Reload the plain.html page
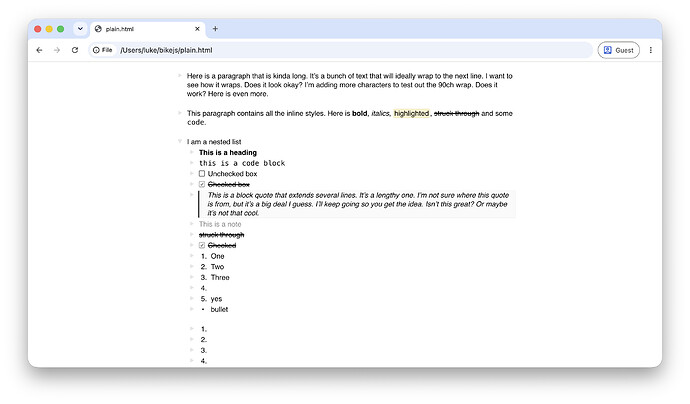Image resolution: width=690 pixels, height=404 pixels. pos(75,50)
